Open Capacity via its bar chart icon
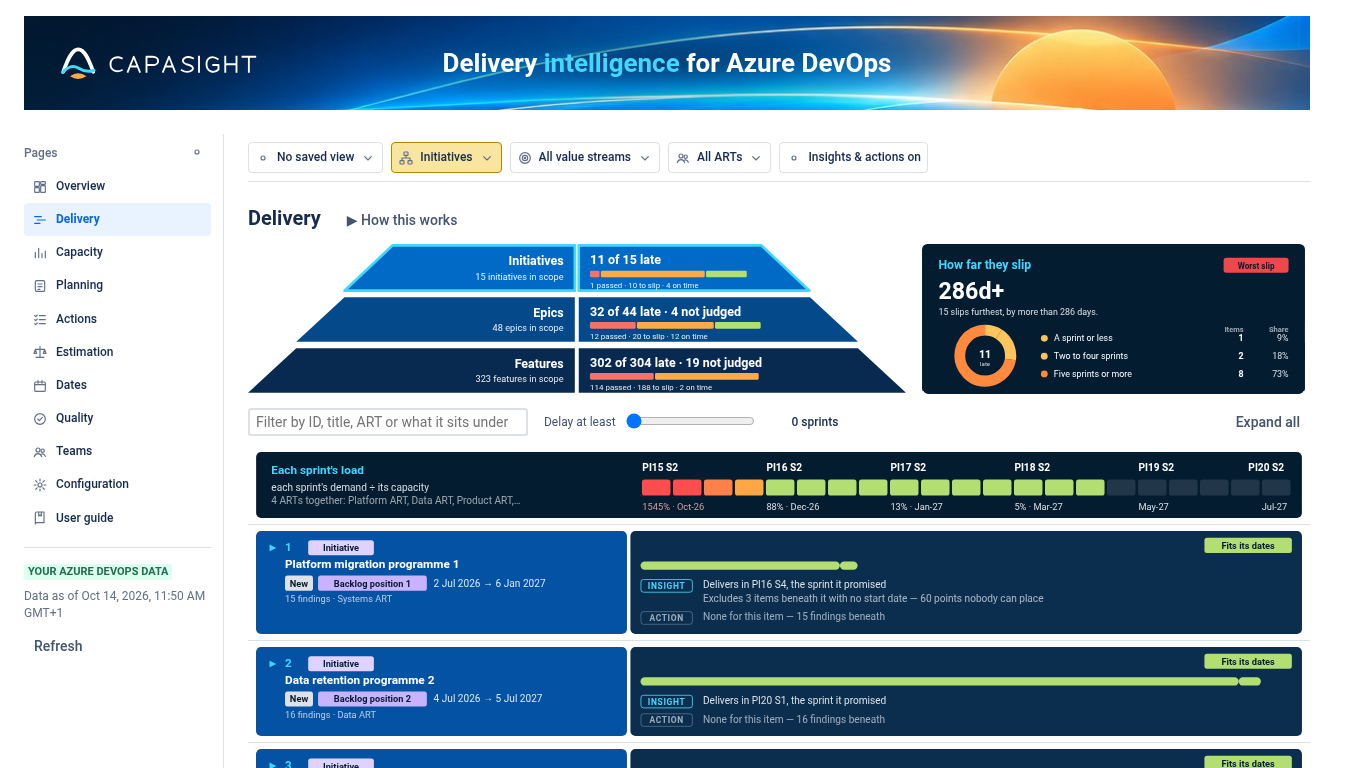Image resolution: width=1366 pixels, height=768 pixels. tap(40, 253)
